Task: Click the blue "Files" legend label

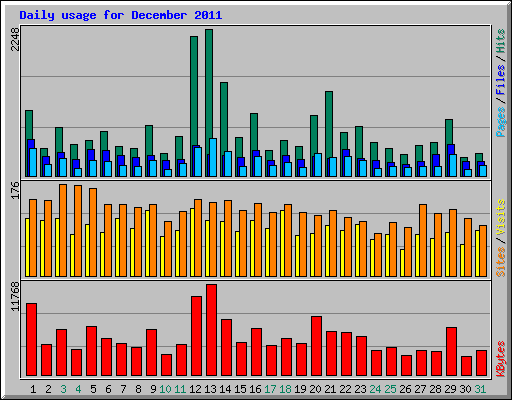Action: coord(501,79)
